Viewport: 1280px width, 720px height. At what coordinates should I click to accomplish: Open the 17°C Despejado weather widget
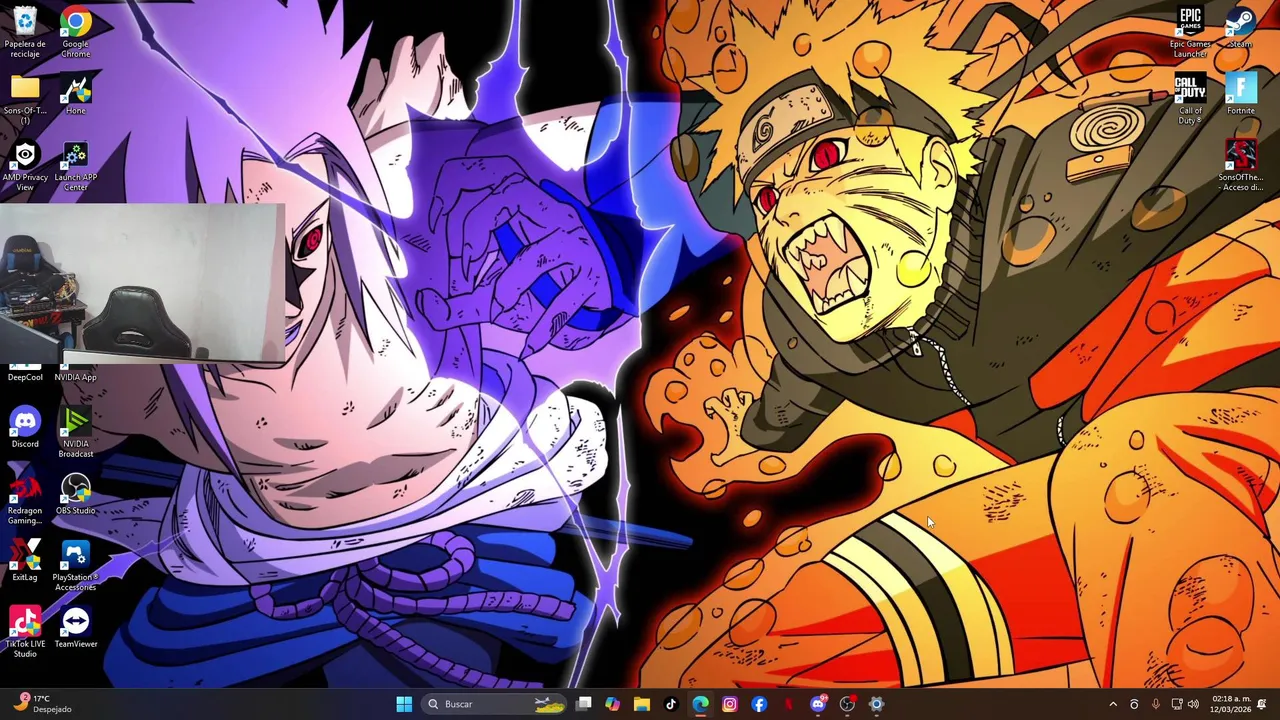(x=45, y=704)
